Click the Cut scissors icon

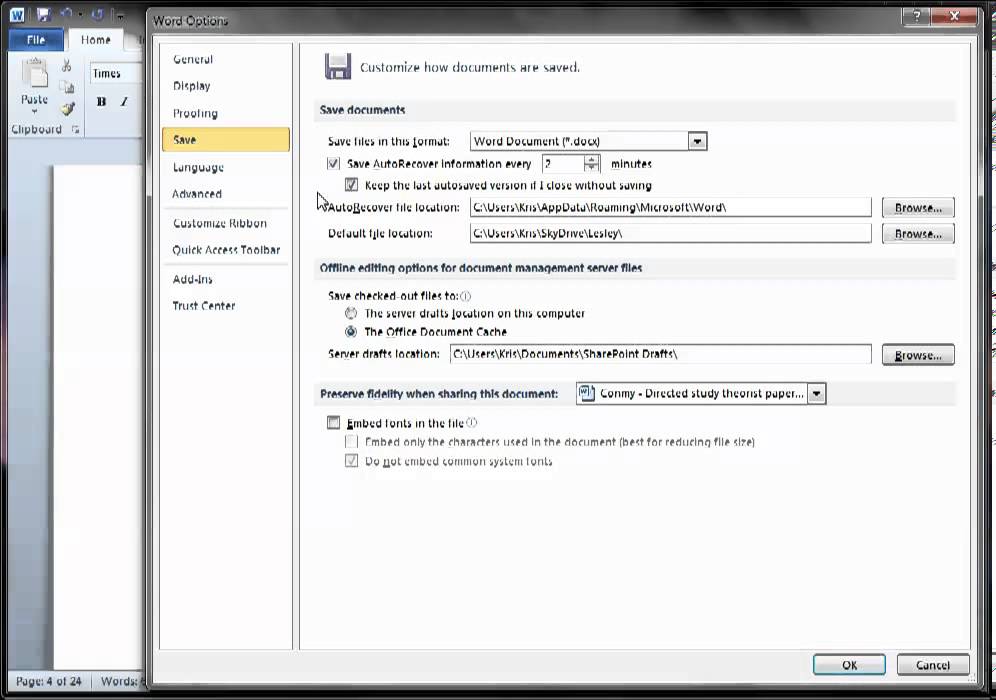click(x=67, y=65)
